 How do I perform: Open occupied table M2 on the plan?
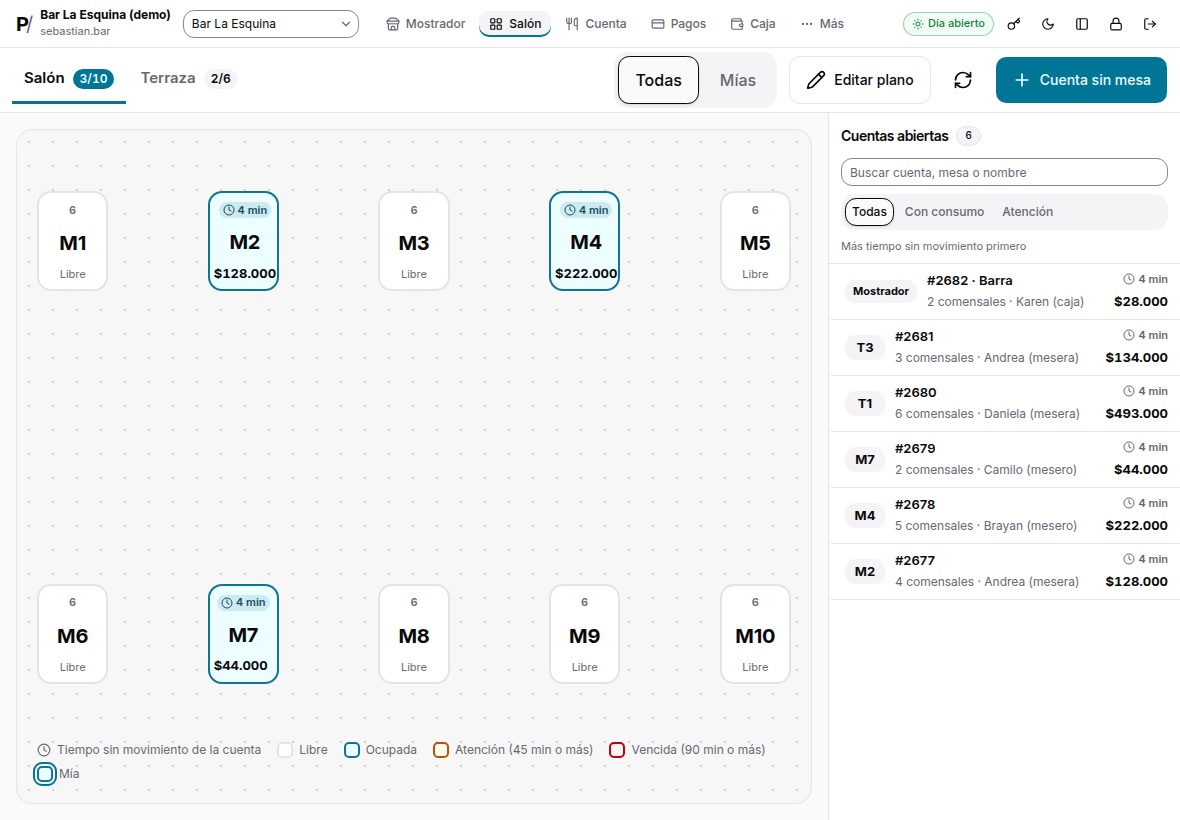[244, 241]
